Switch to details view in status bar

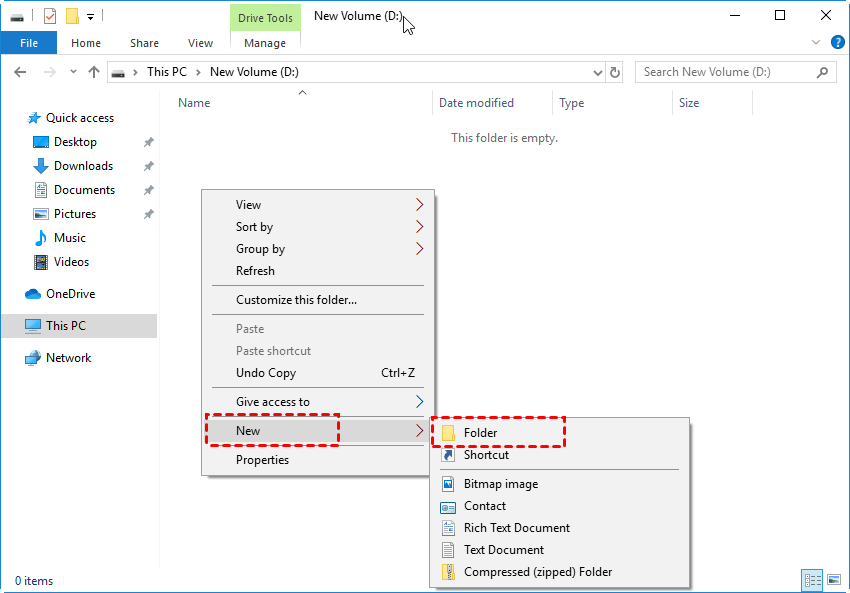(x=812, y=580)
